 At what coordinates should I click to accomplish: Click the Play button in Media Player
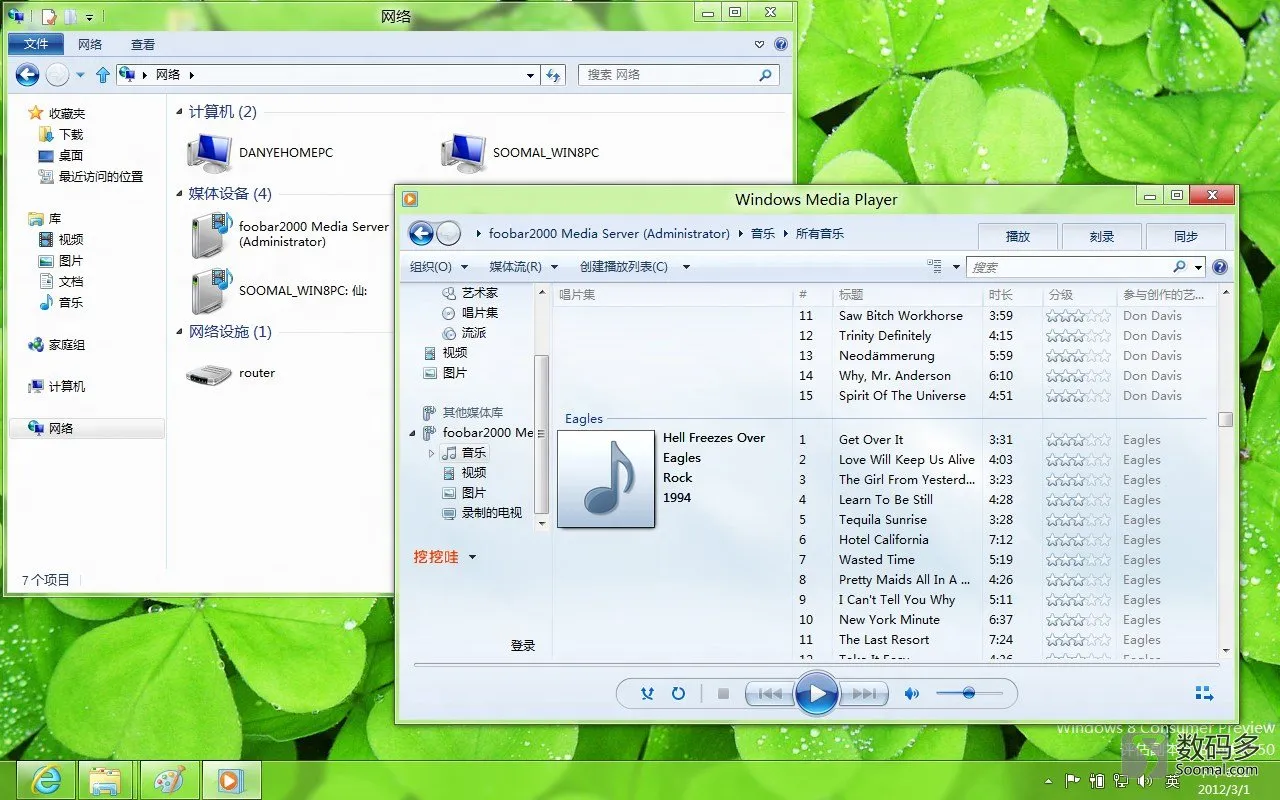[x=817, y=694]
